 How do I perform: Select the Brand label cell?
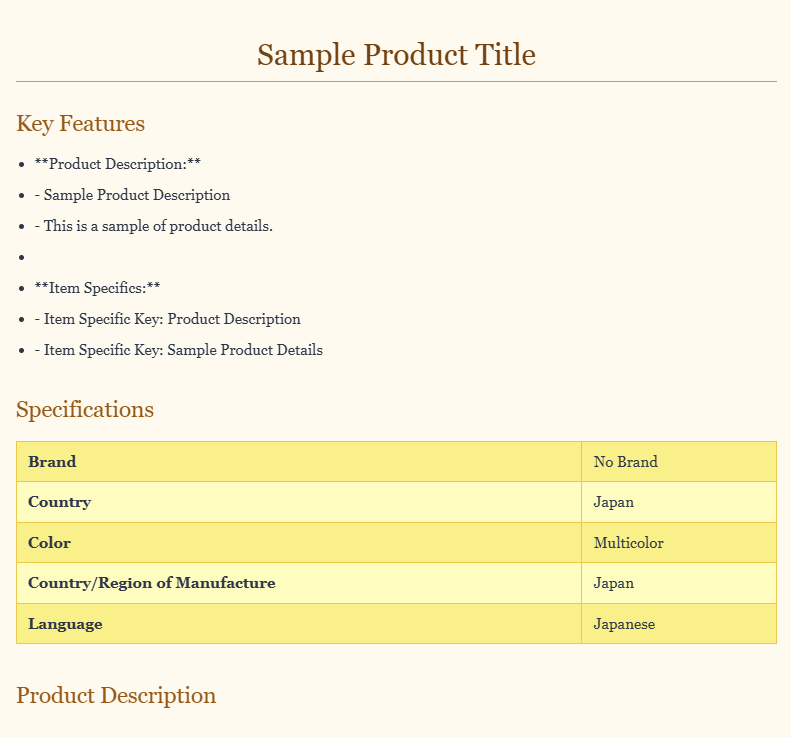(x=52, y=462)
